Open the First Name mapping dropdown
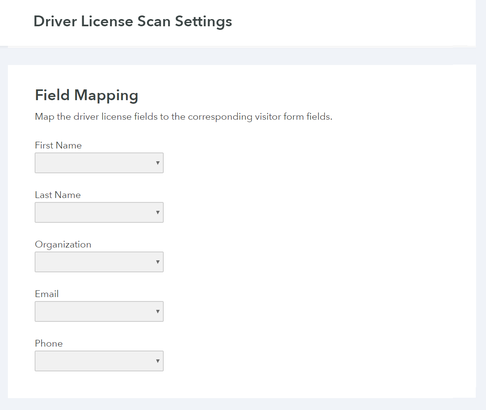The image size is (486, 410). (x=99, y=163)
